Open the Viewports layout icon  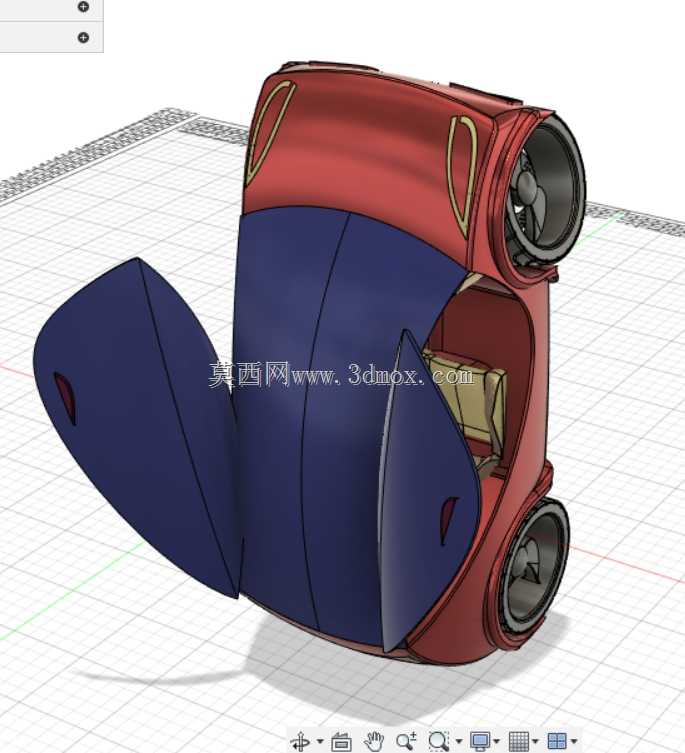point(557,741)
